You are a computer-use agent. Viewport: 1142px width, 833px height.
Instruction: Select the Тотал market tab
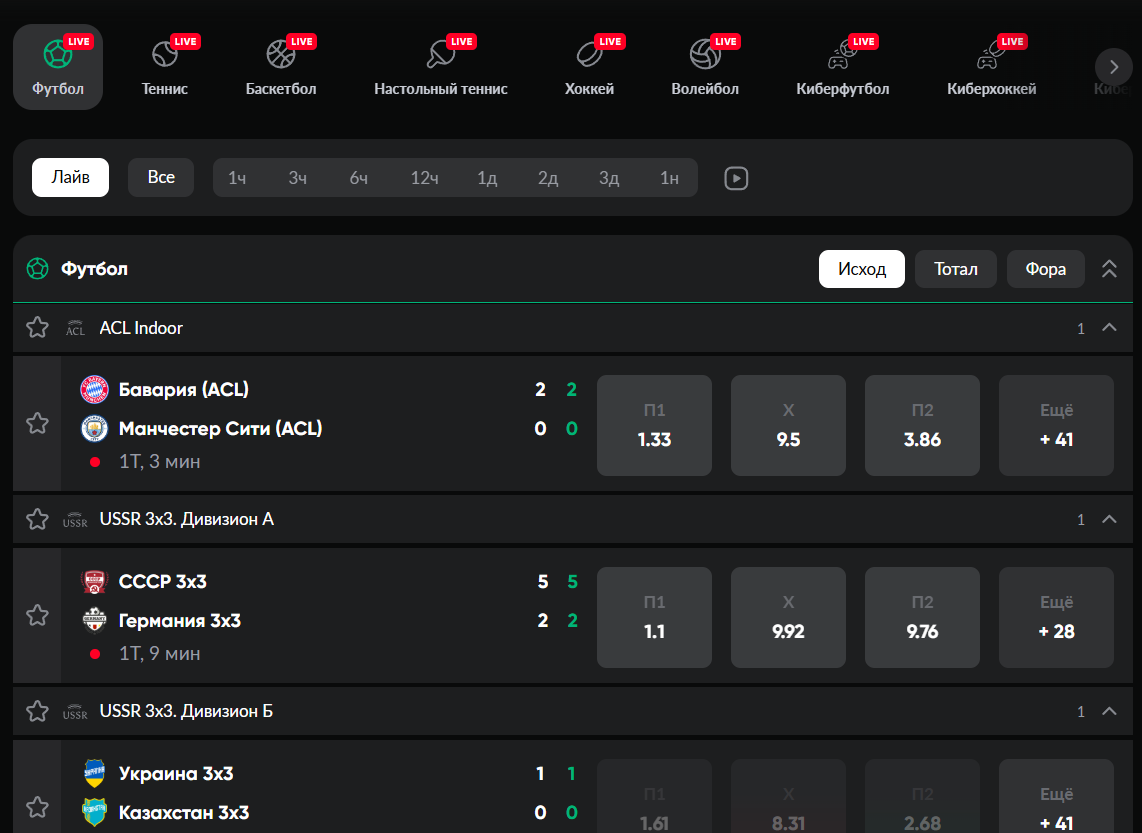(x=956, y=269)
